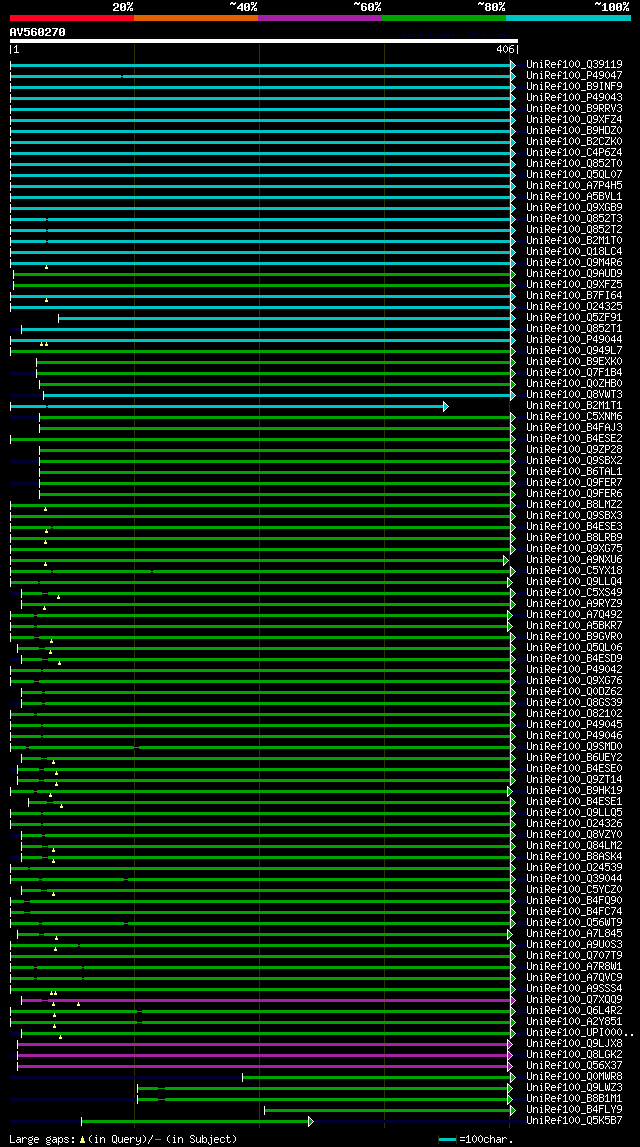
Task: Open the UniRef100_P49043 subject entry
Action: [574, 97]
